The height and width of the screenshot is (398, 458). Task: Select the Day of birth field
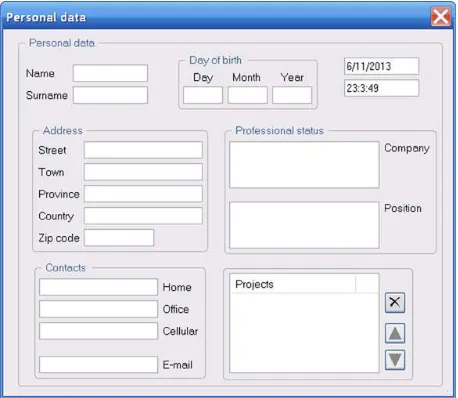pyautogui.click(x=203, y=95)
